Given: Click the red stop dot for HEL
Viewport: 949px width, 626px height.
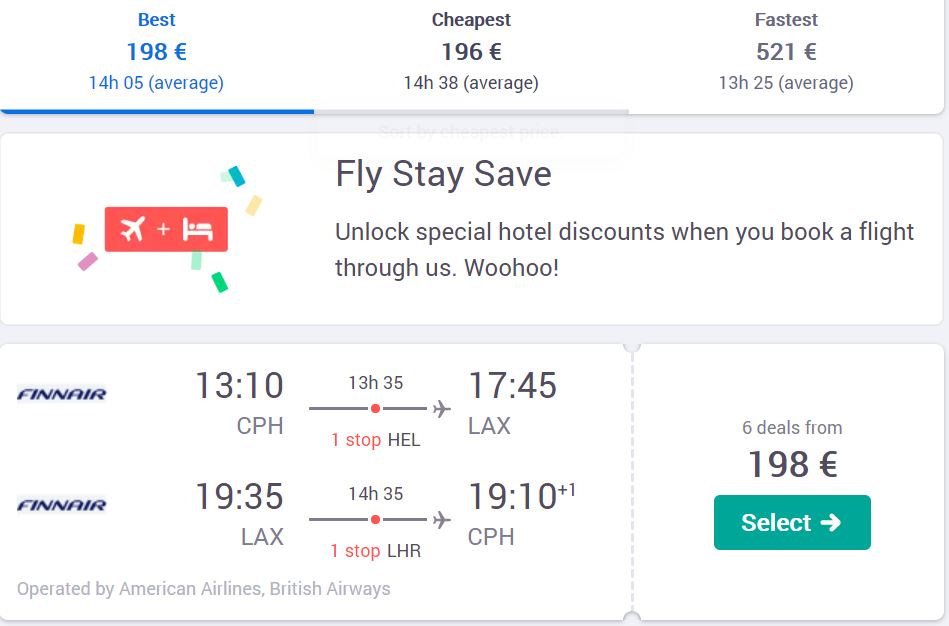Looking at the screenshot, I should pyautogui.click(x=375, y=409).
